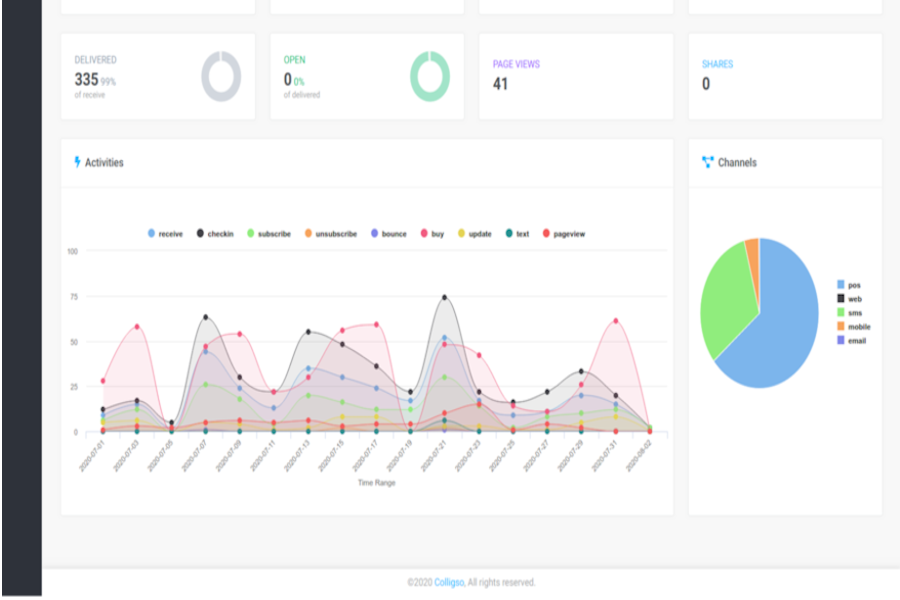
Task: Toggle the receive series in chart legend
Action: coord(165,234)
